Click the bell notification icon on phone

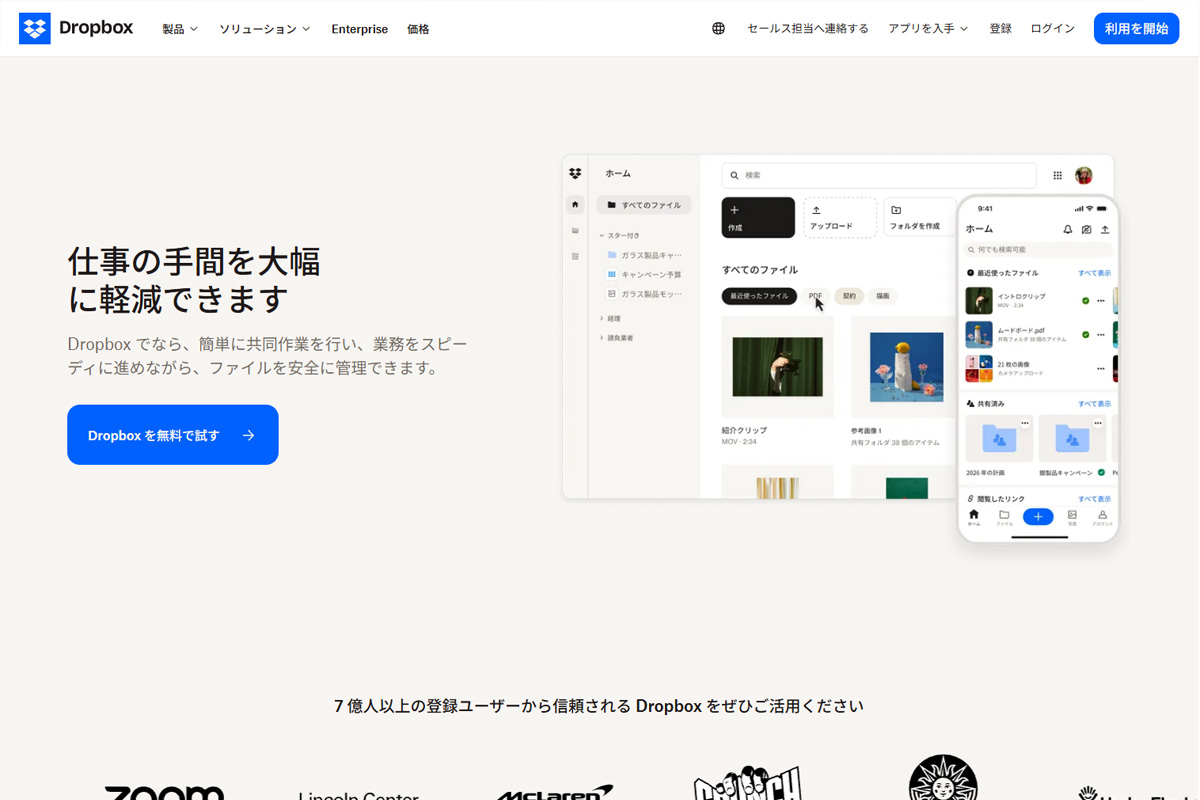pyautogui.click(x=1068, y=229)
